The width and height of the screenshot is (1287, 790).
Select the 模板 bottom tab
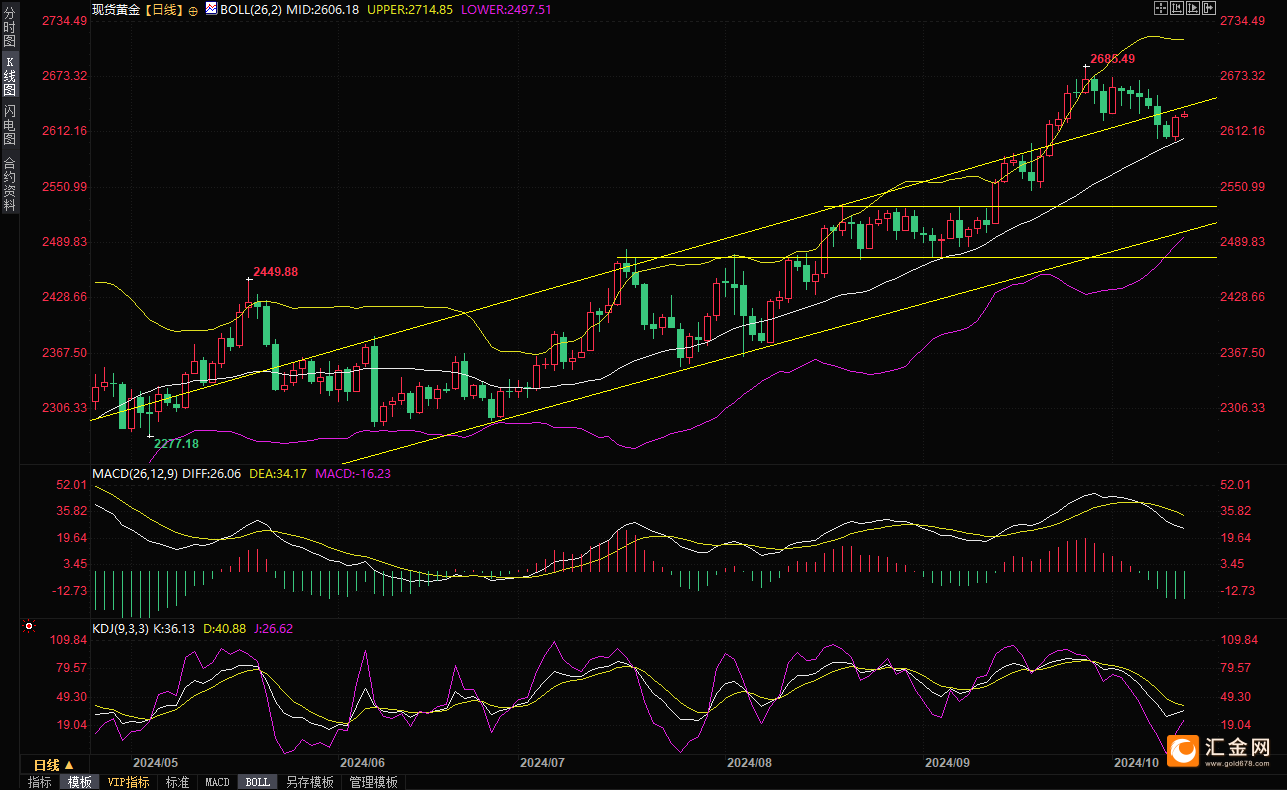79,782
